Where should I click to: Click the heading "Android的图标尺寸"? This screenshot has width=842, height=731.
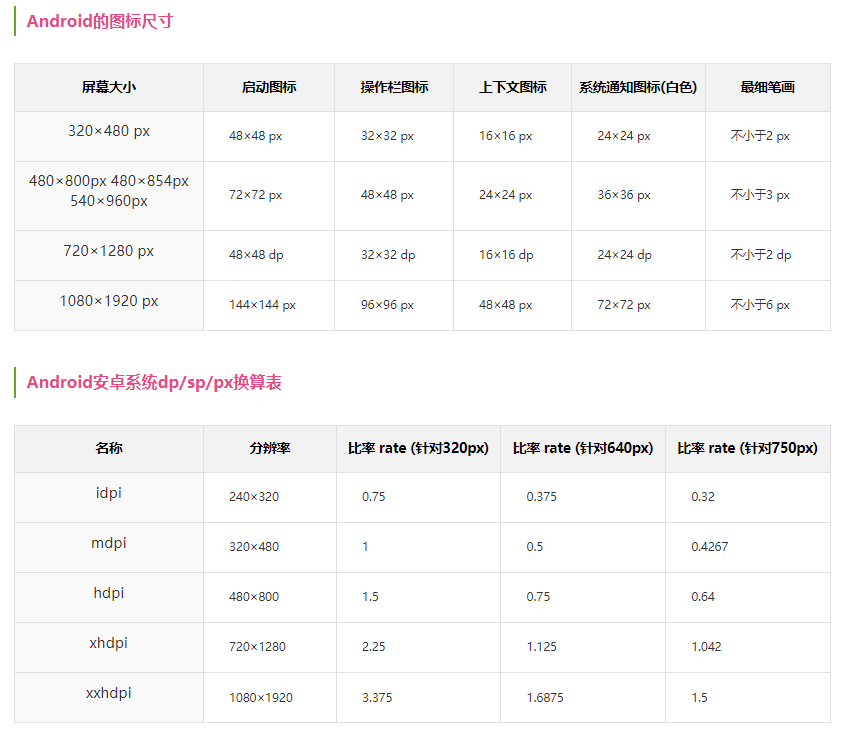pos(100,21)
